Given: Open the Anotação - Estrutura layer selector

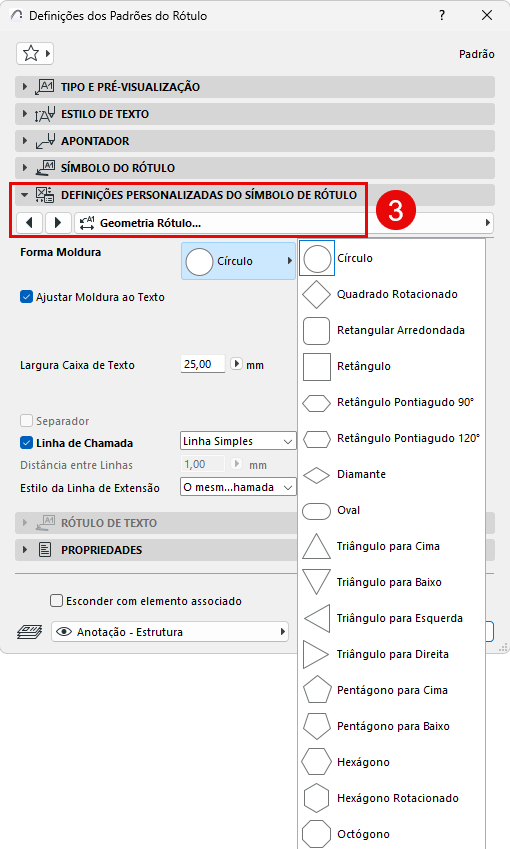Looking at the screenshot, I should (x=170, y=632).
